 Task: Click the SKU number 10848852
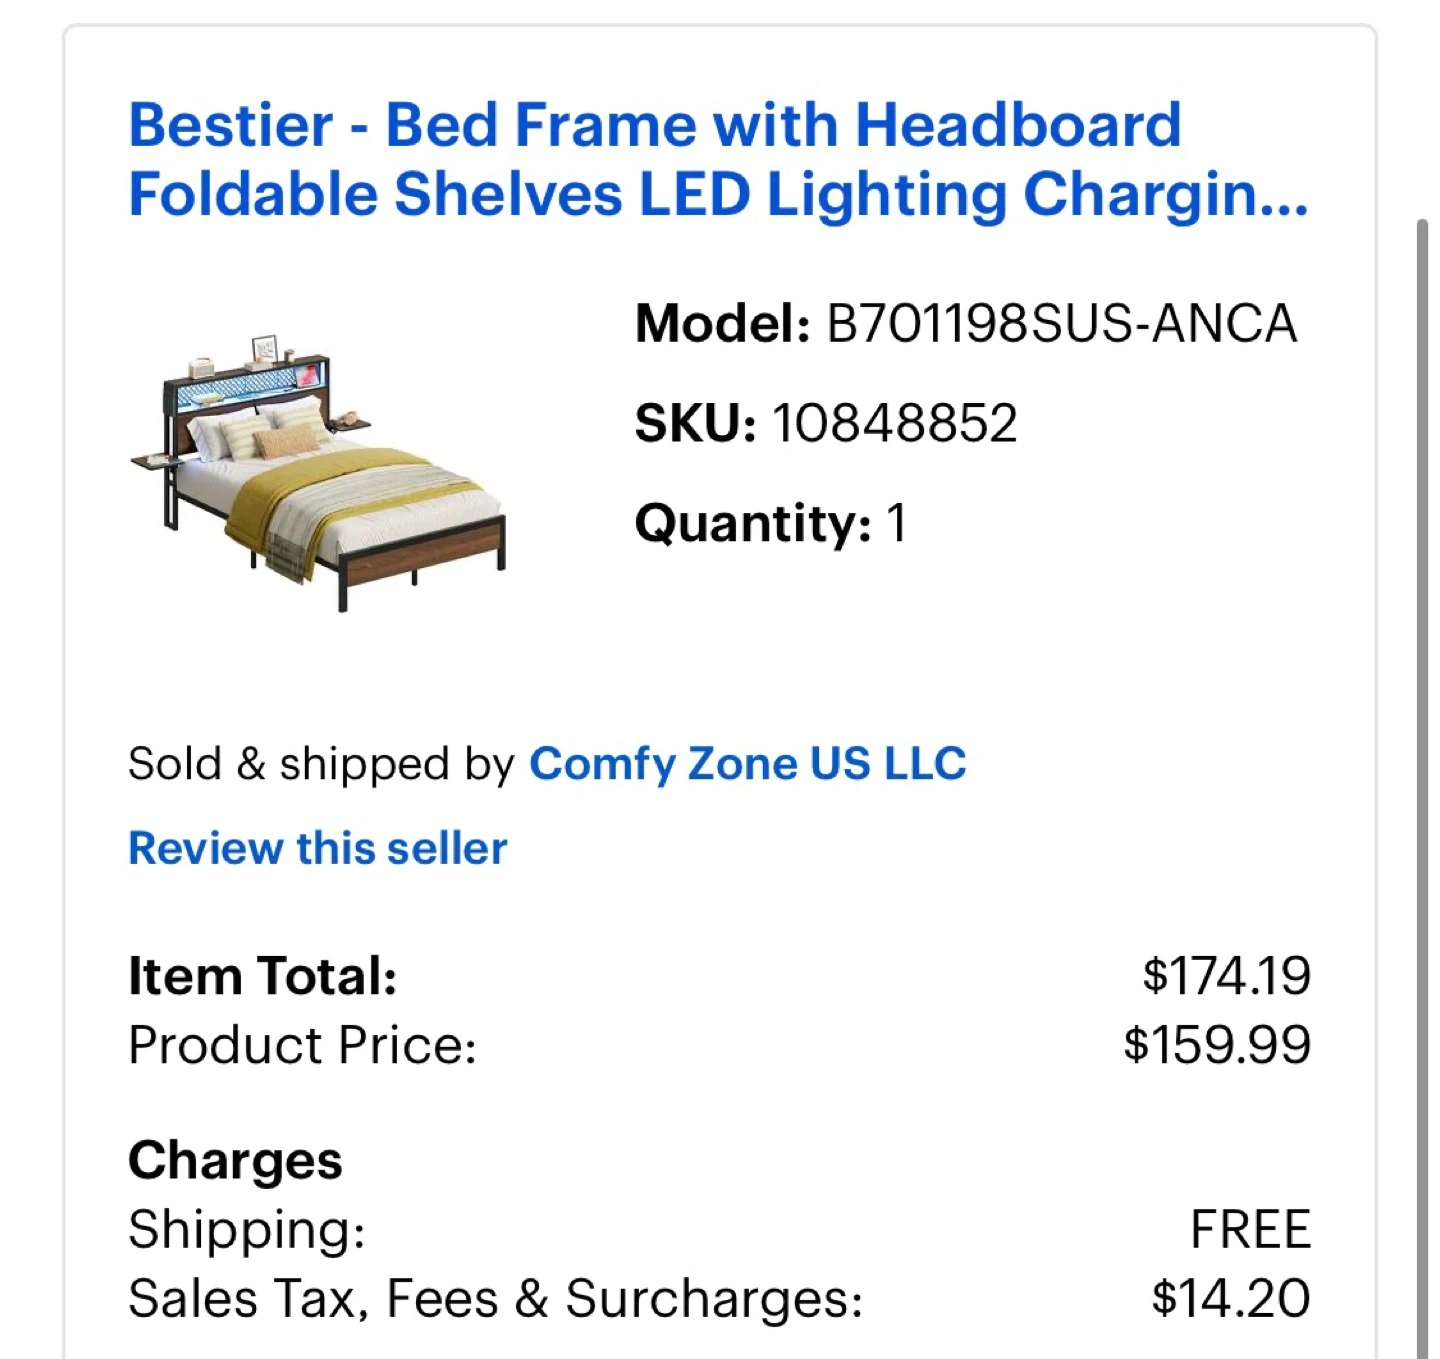point(894,423)
